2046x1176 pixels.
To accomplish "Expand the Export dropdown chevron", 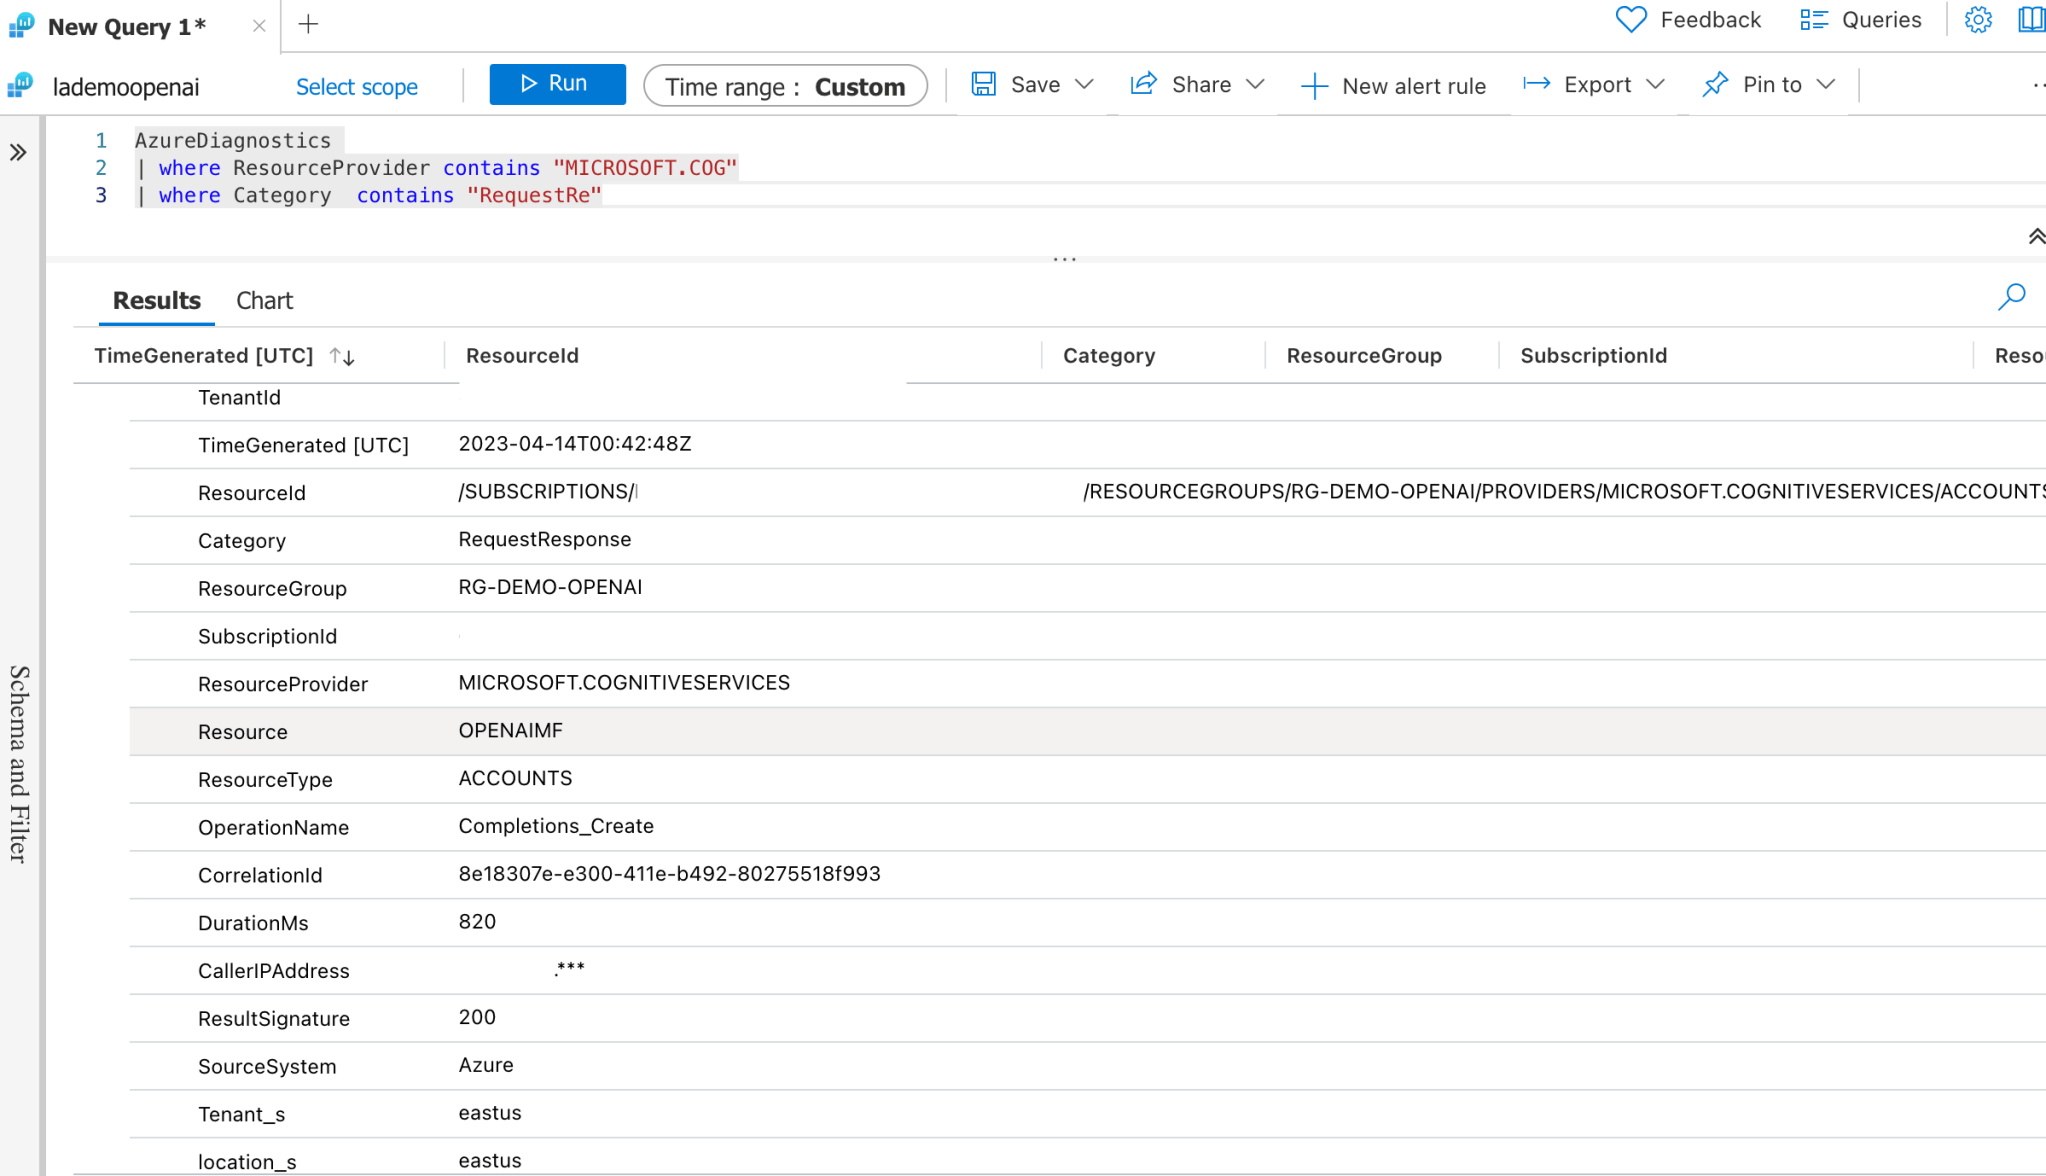I will (x=1655, y=84).
